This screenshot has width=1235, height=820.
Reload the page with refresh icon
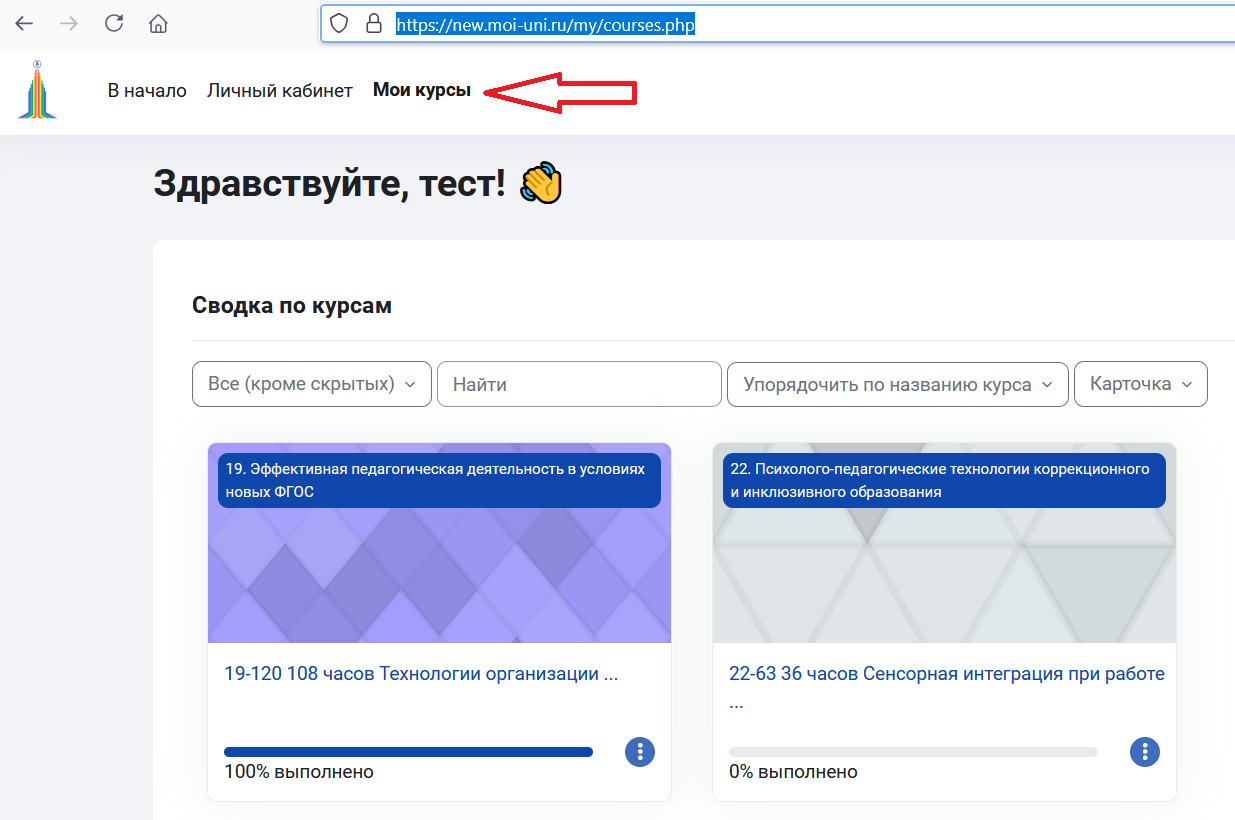[x=114, y=24]
